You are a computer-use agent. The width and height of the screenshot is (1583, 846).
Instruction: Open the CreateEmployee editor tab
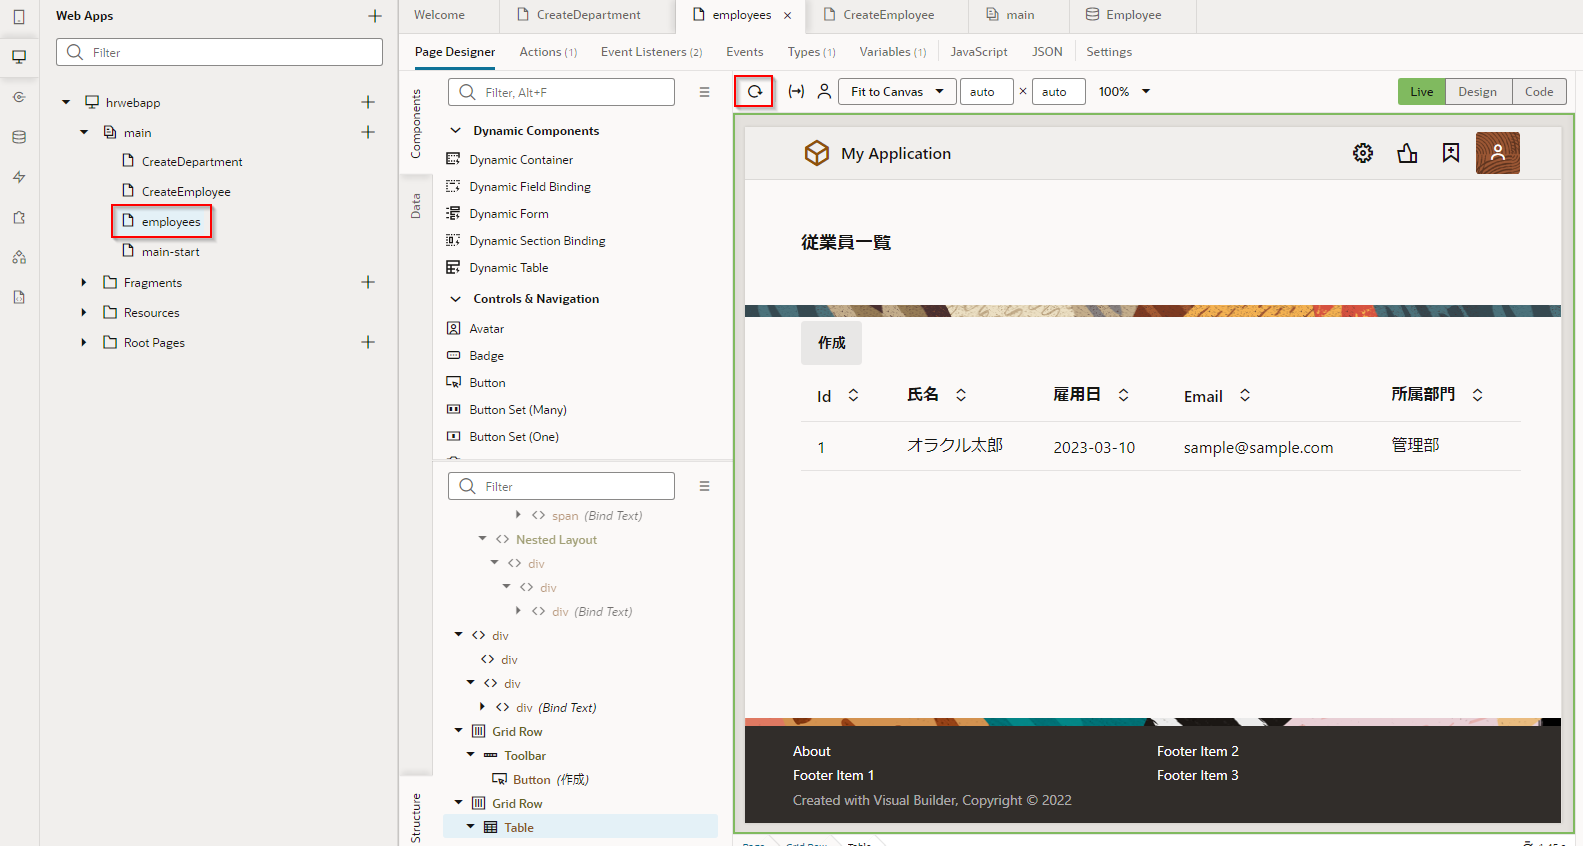887,15
